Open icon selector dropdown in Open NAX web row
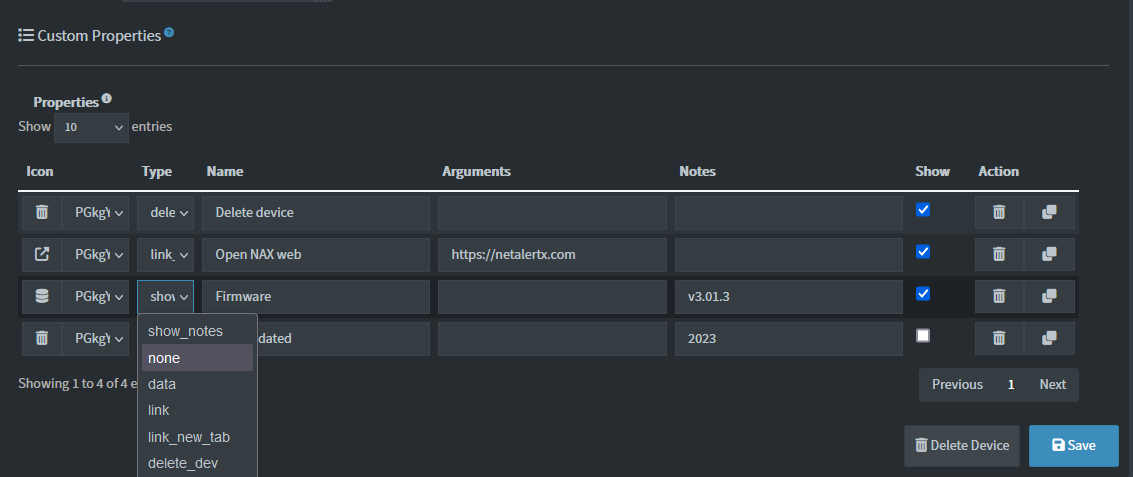1133x477 pixels. (96, 254)
